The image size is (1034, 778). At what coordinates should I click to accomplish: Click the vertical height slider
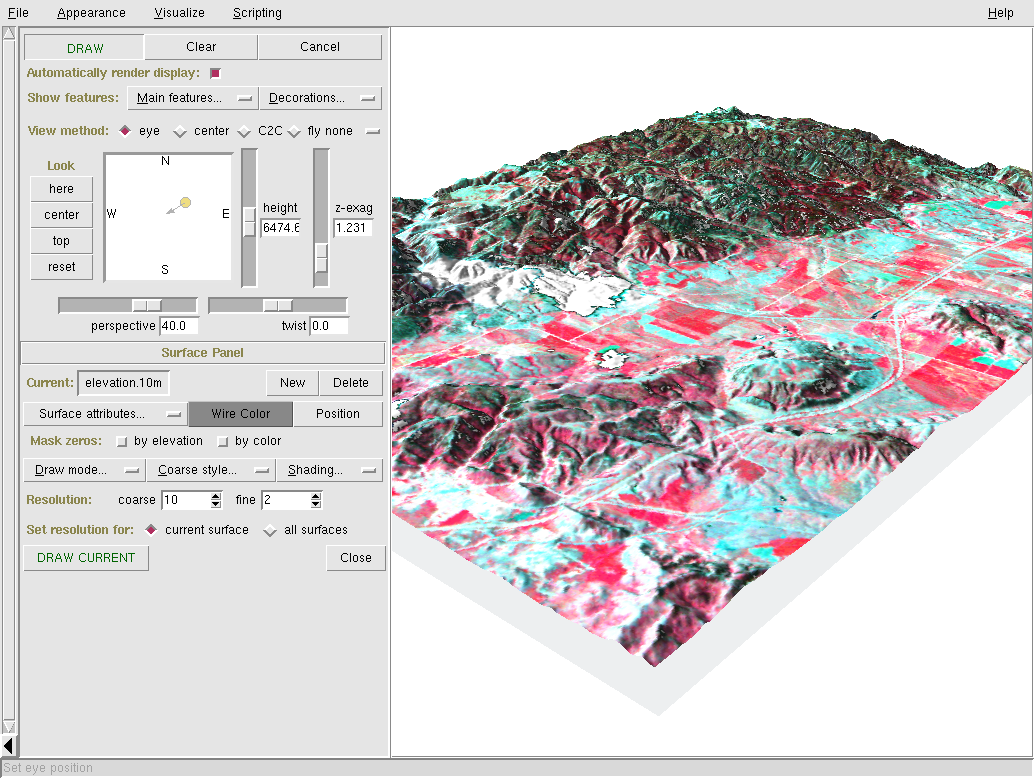coord(249,221)
